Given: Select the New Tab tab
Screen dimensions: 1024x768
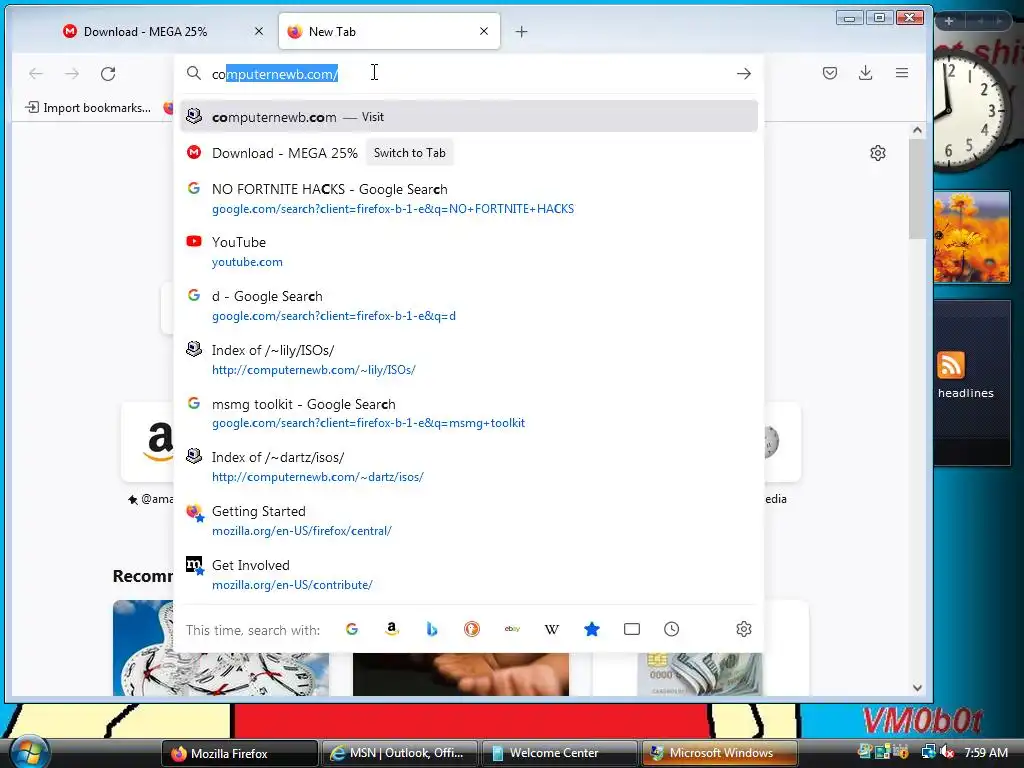Looking at the screenshot, I should coord(389,31).
